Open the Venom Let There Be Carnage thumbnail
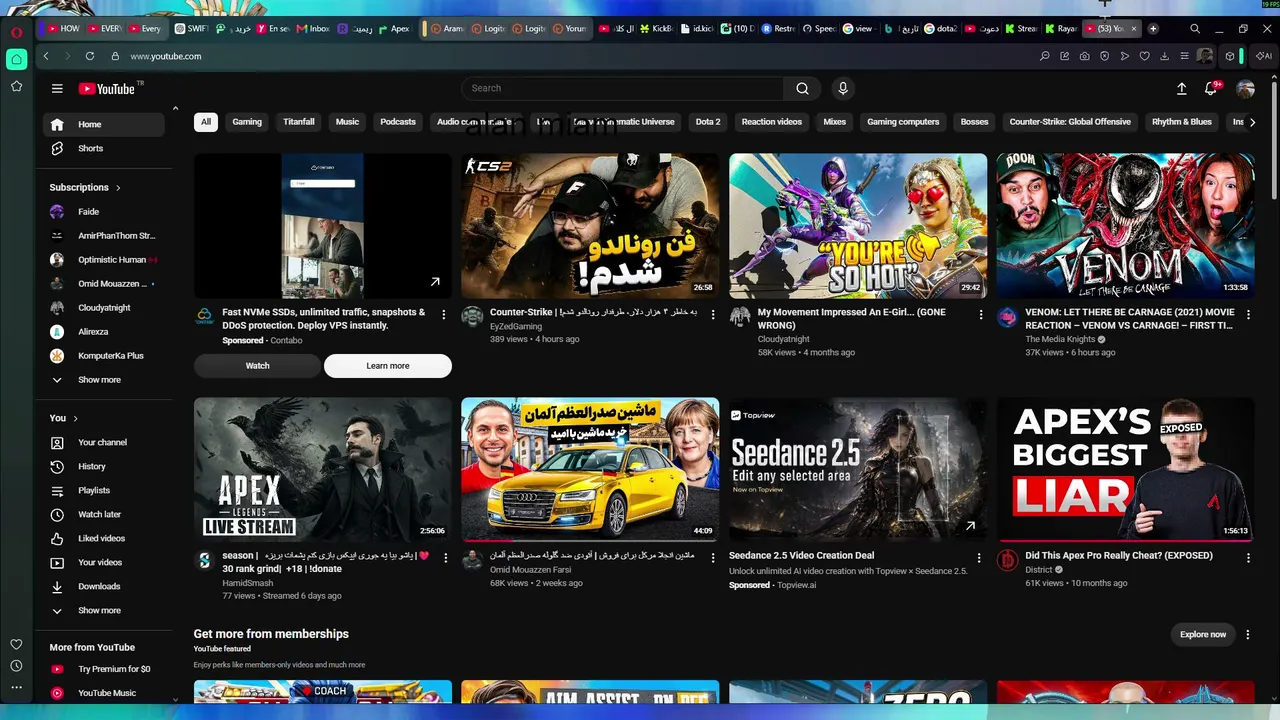Viewport: 1280px width, 720px height. click(1125, 226)
